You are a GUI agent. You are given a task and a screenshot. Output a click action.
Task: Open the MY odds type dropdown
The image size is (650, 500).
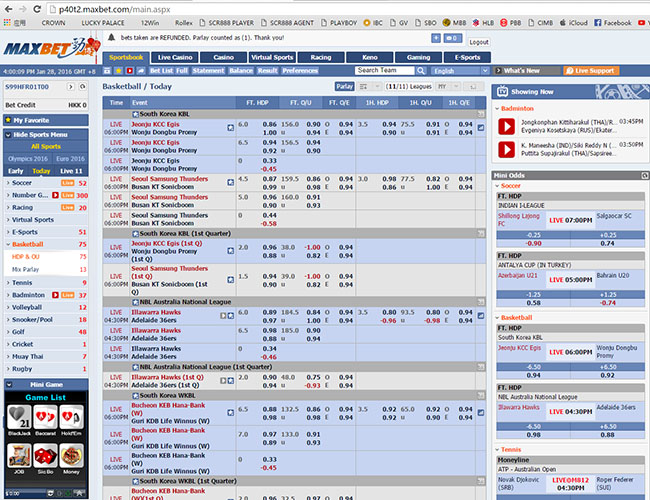point(448,87)
